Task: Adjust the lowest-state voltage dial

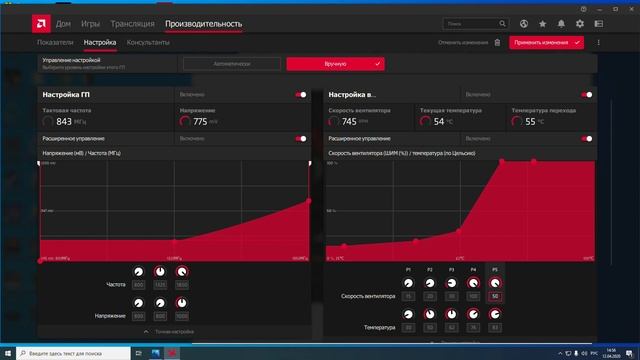Action: point(138,303)
